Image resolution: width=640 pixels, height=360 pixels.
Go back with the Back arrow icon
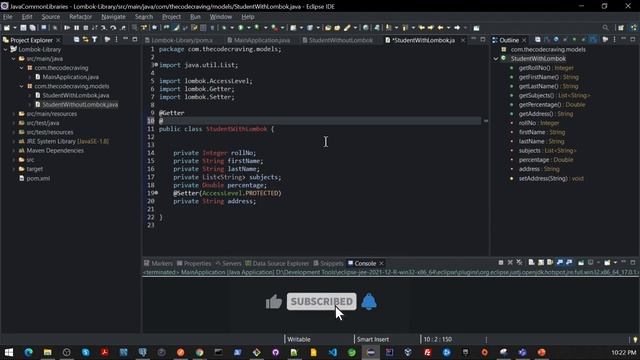point(440,28)
